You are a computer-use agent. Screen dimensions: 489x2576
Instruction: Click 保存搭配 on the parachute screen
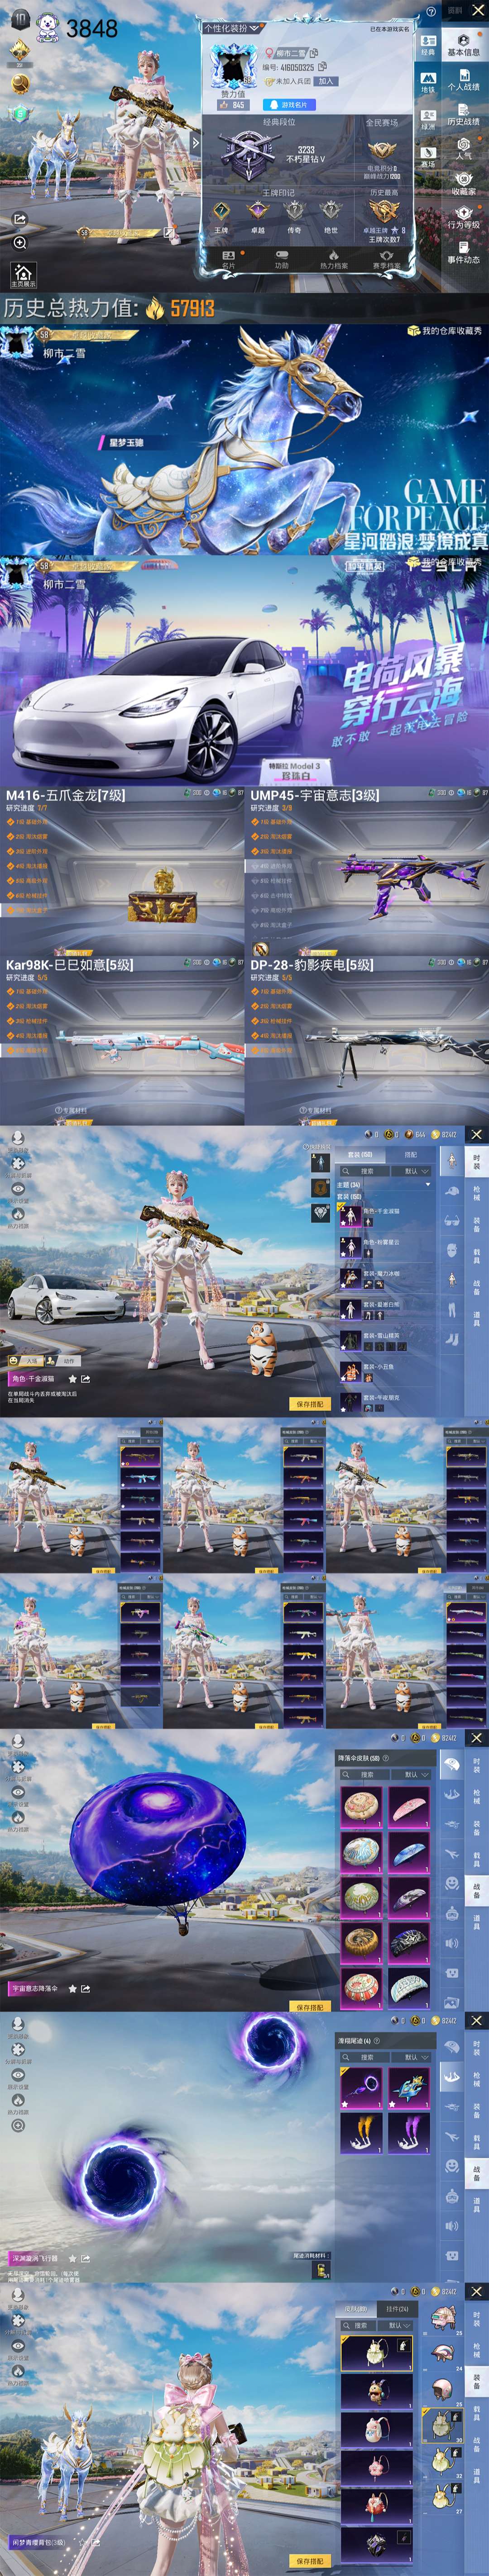[x=310, y=2006]
